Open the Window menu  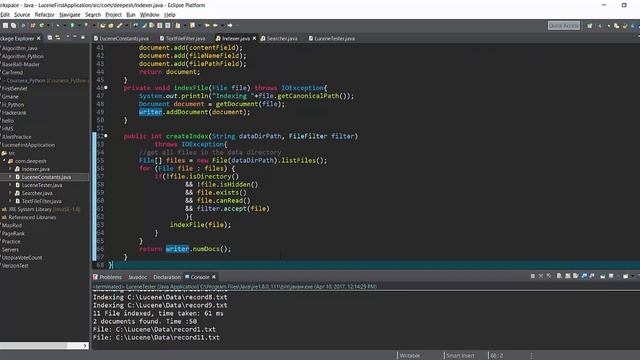[149, 15]
